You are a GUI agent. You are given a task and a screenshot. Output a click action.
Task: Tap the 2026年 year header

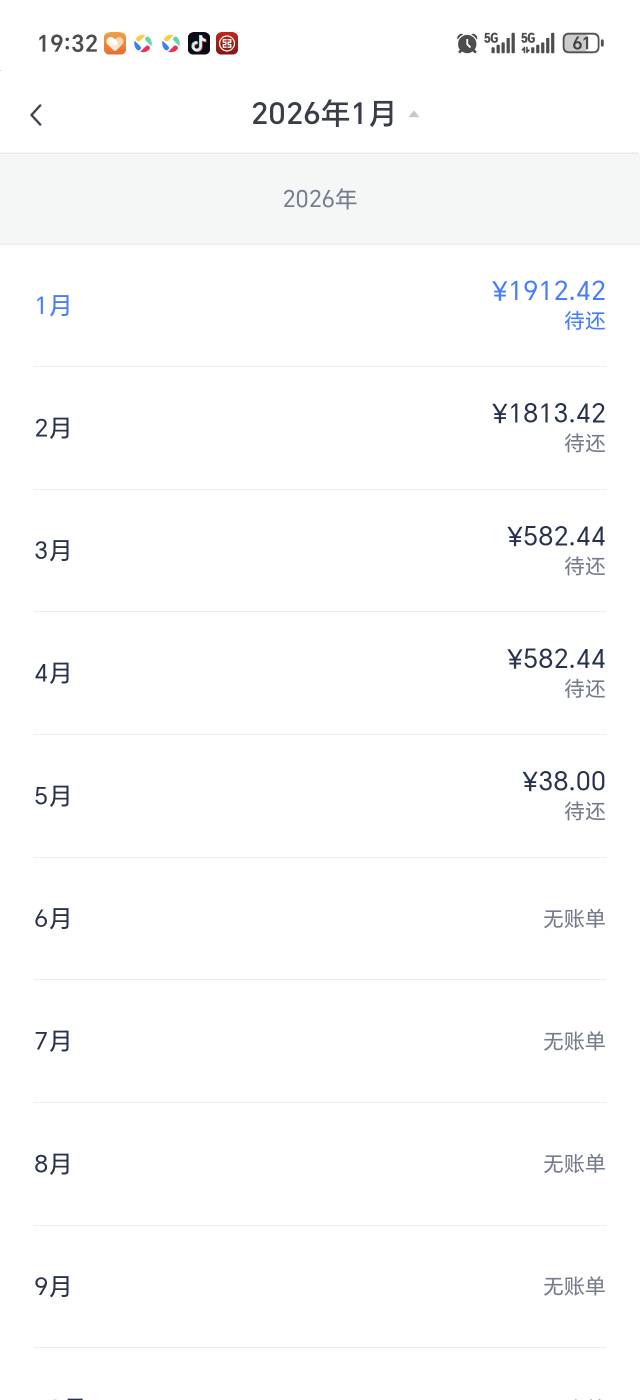pyautogui.click(x=320, y=199)
